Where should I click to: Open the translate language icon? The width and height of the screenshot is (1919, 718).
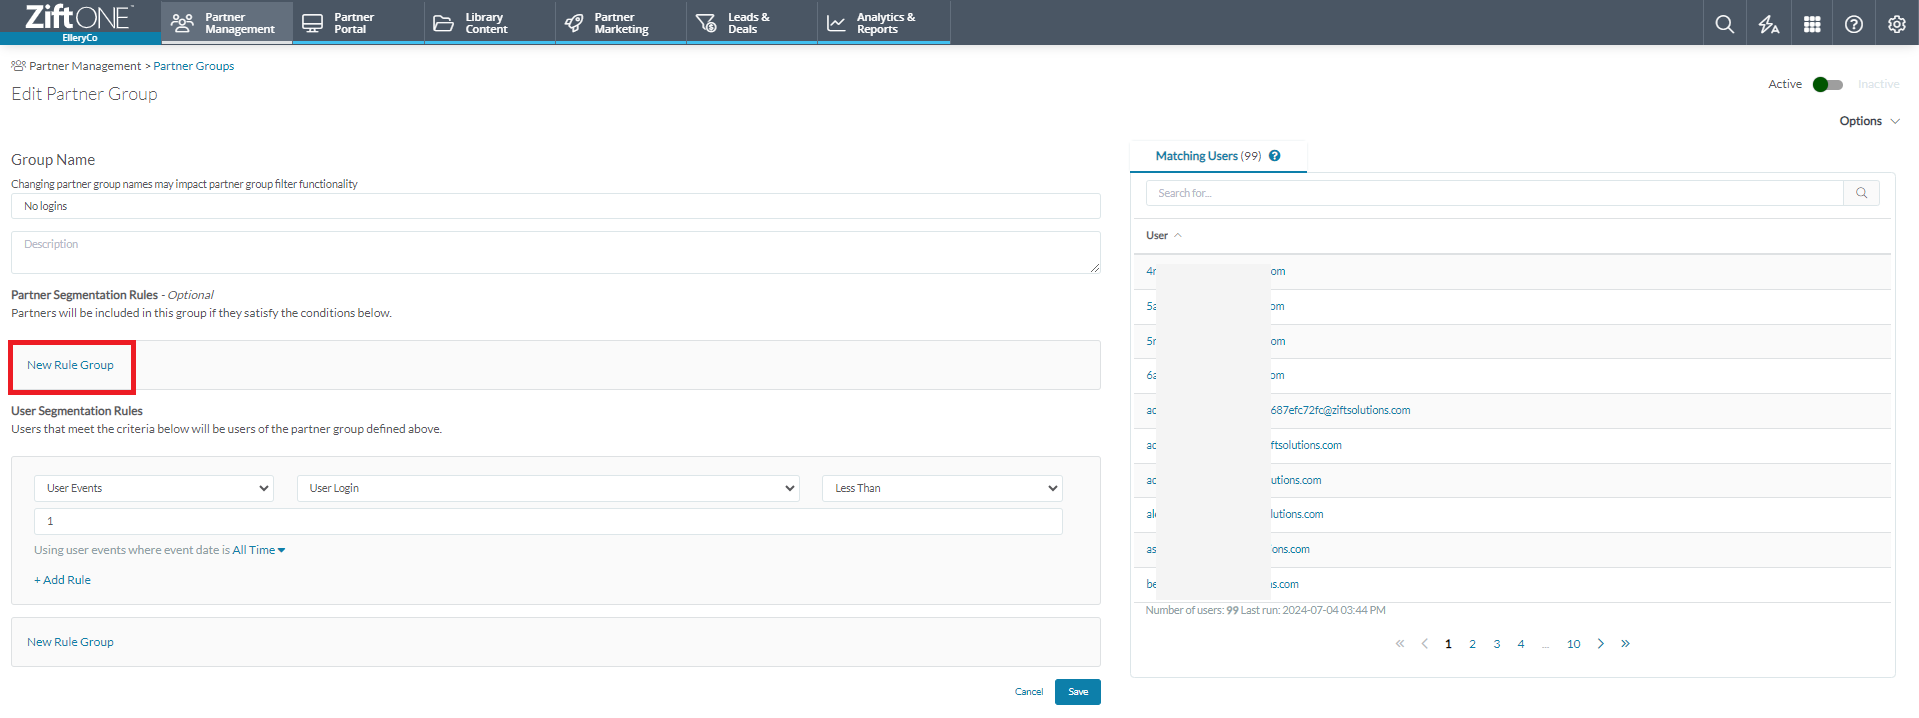1768,24
